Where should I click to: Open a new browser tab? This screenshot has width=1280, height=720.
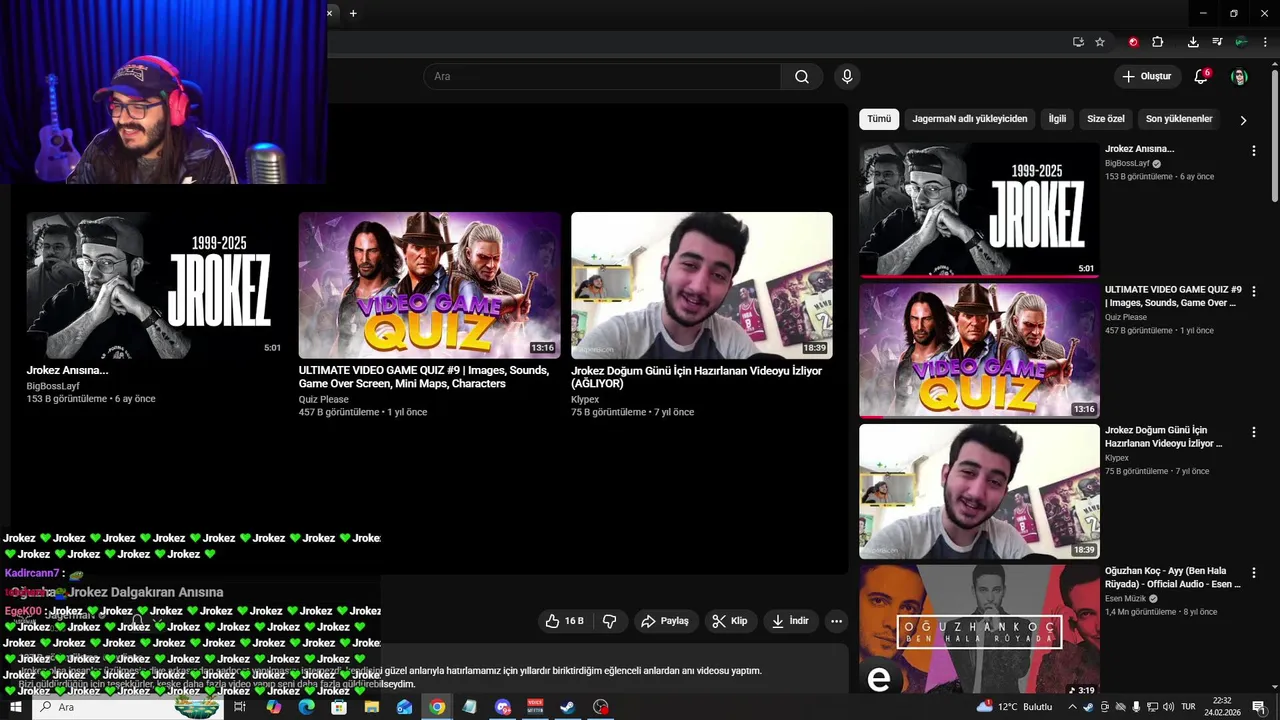tap(353, 13)
